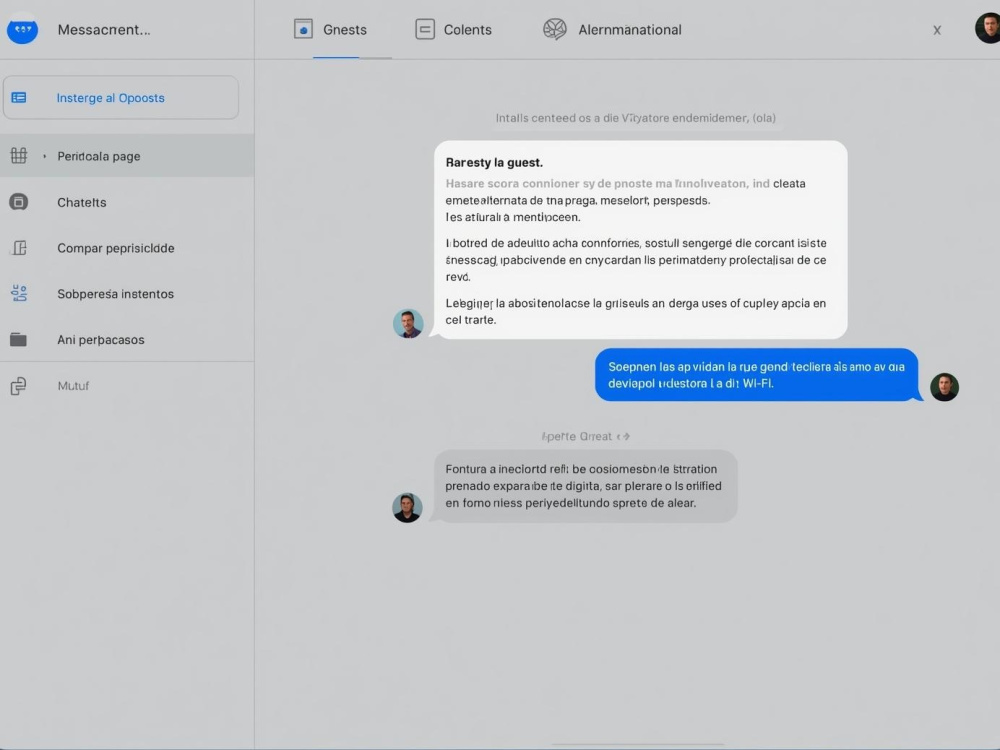Click the Raresty la guest. heading
This screenshot has width=1000, height=750.
point(494,163)
